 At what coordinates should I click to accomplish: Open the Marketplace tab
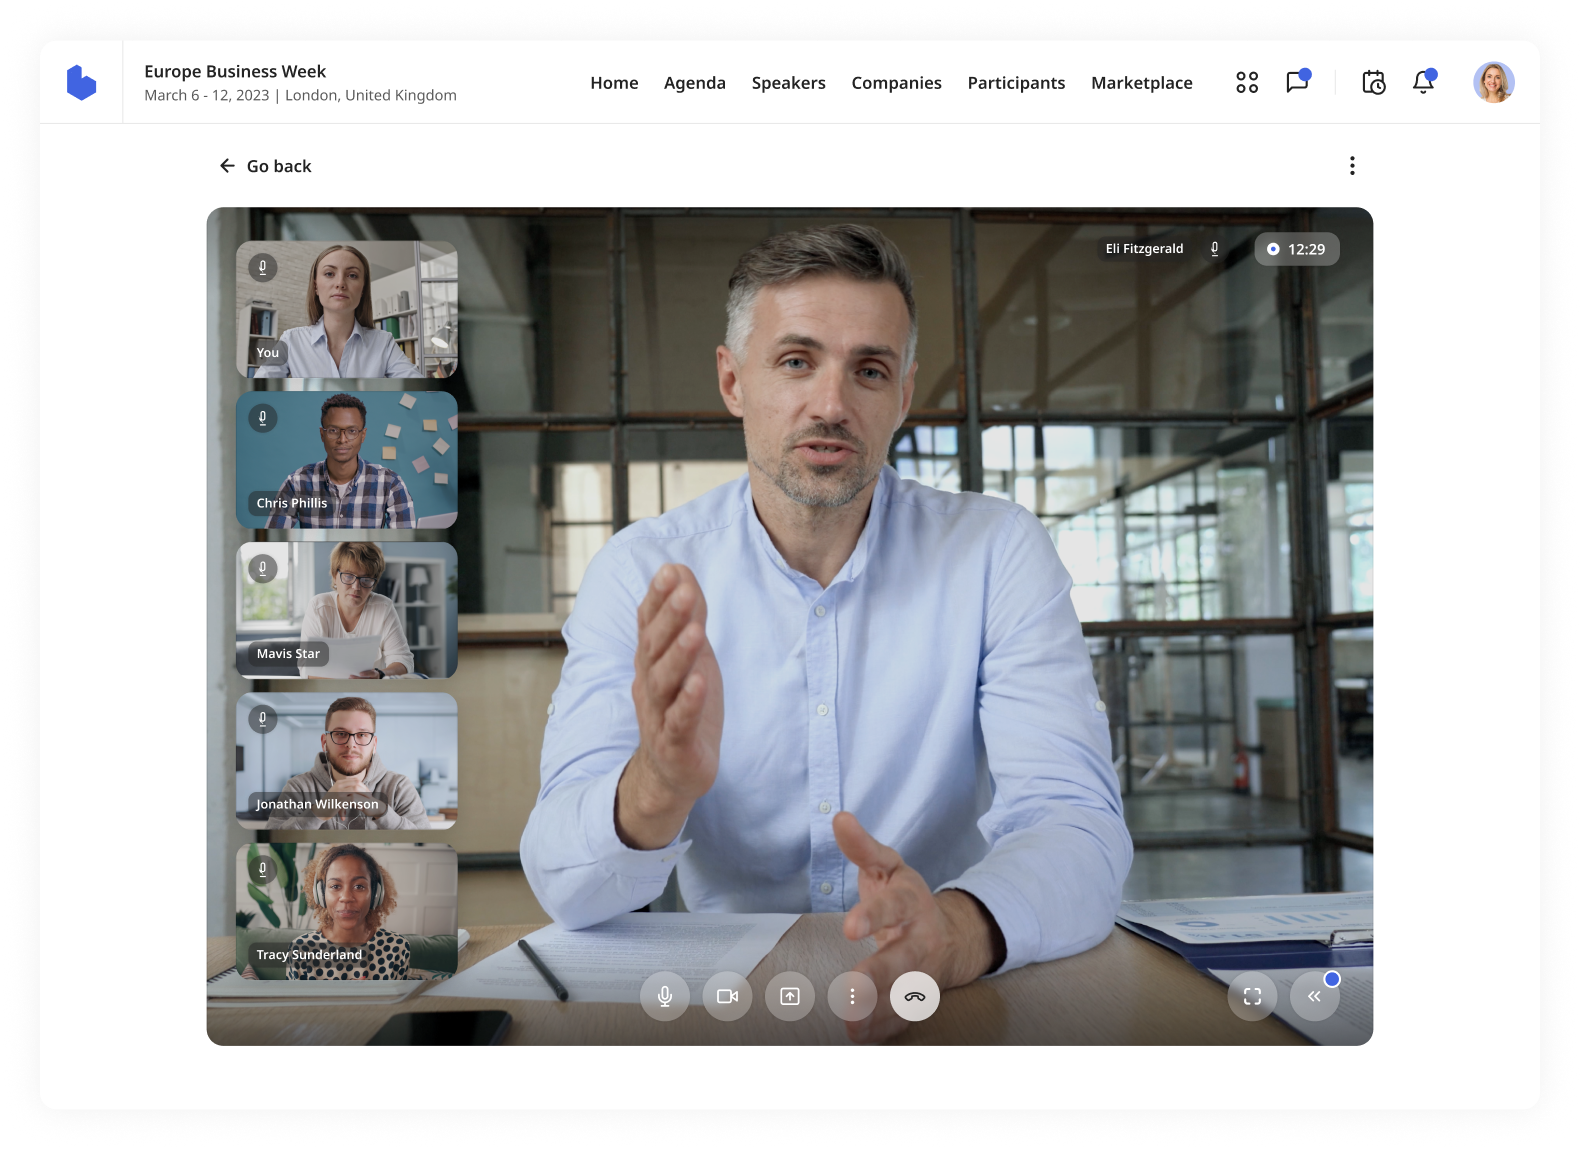tap(1142, 83)
